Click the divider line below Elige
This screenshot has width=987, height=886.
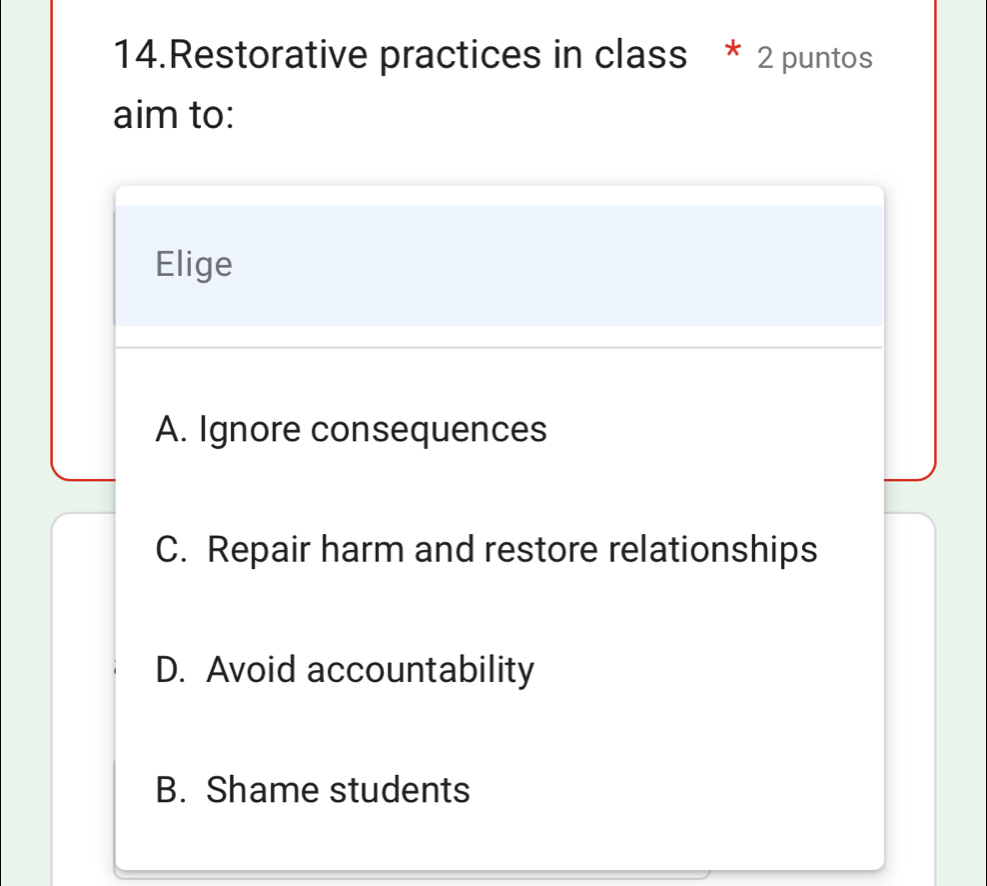(500, 348)
